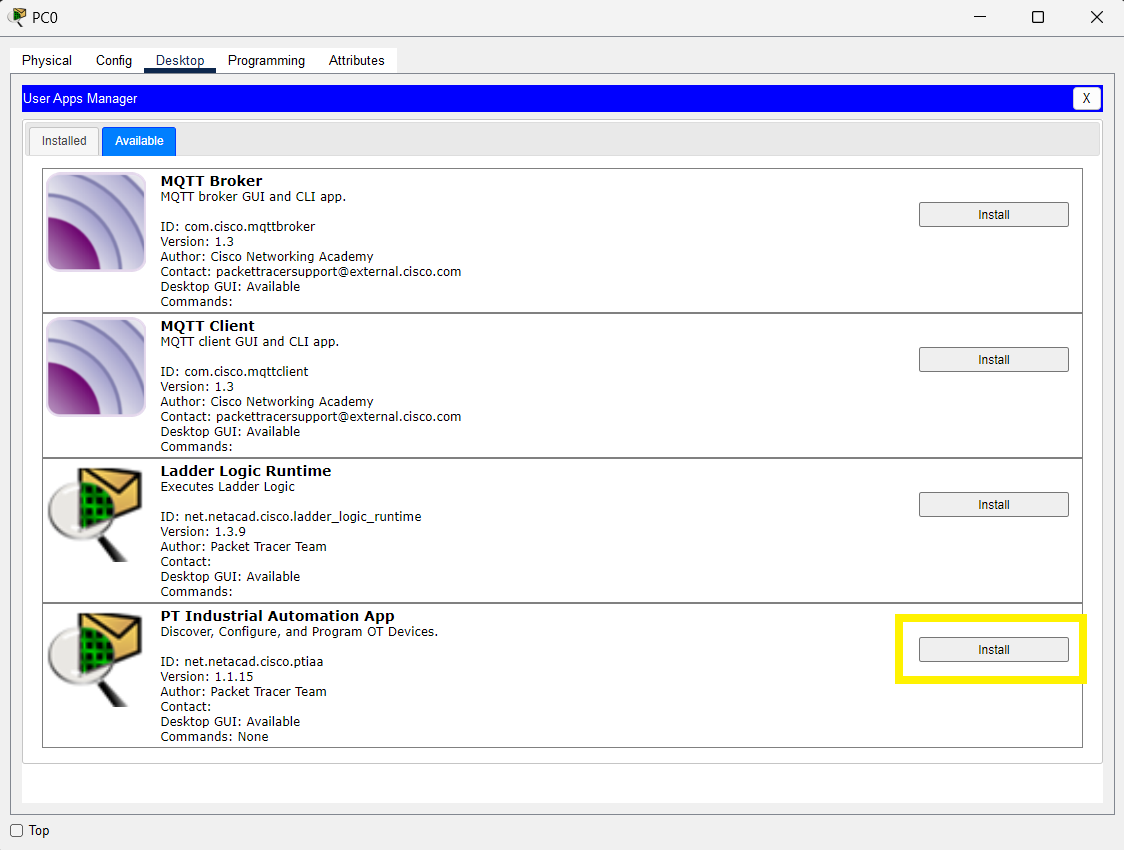Install Ladder Logic Runtime
1124x850 pixels.
(993, 505)
